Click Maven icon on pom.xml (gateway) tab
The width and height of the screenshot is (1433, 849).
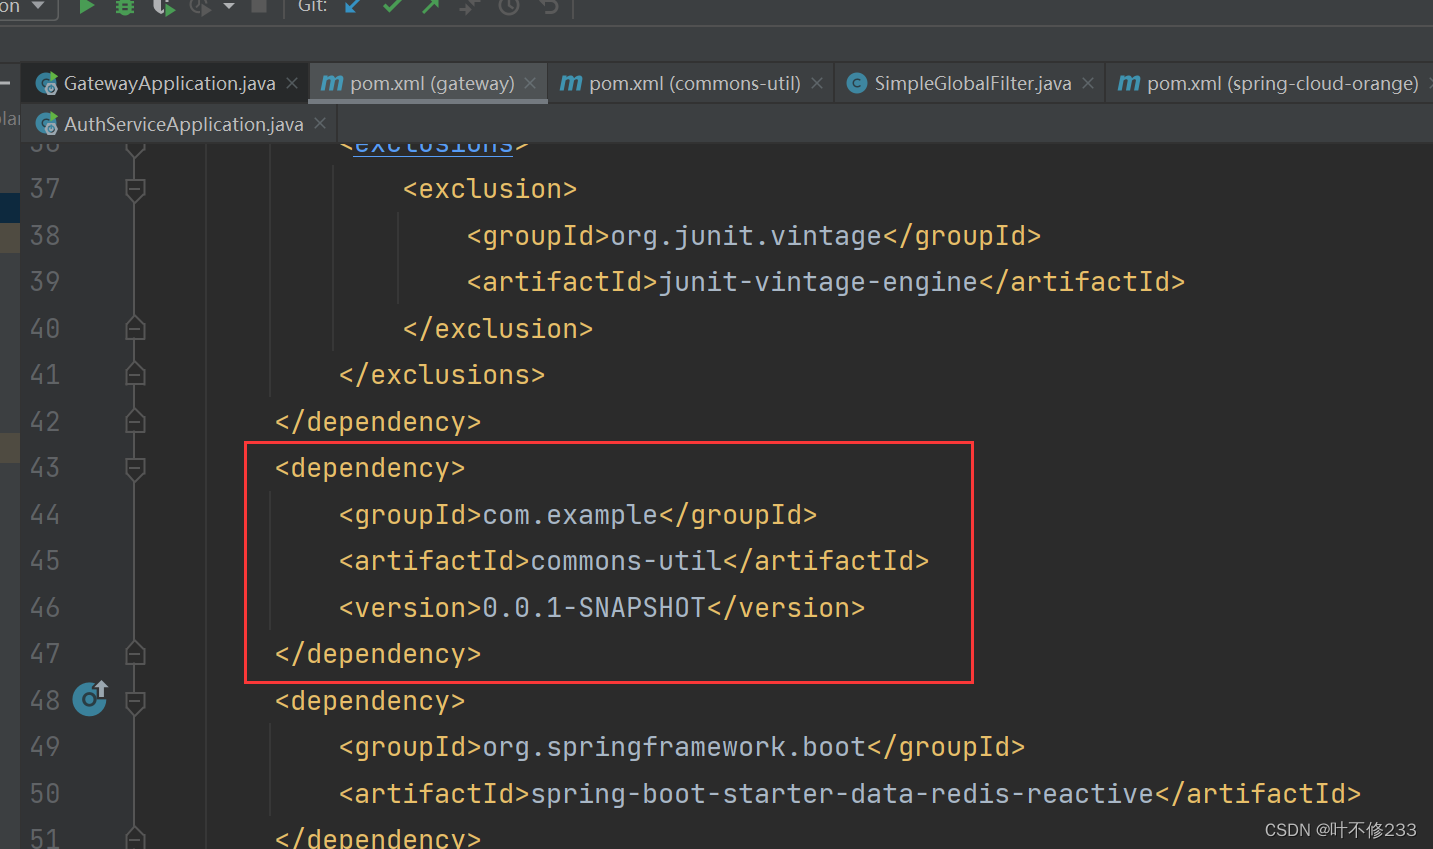pyautogui.click(x=332, y=83)
